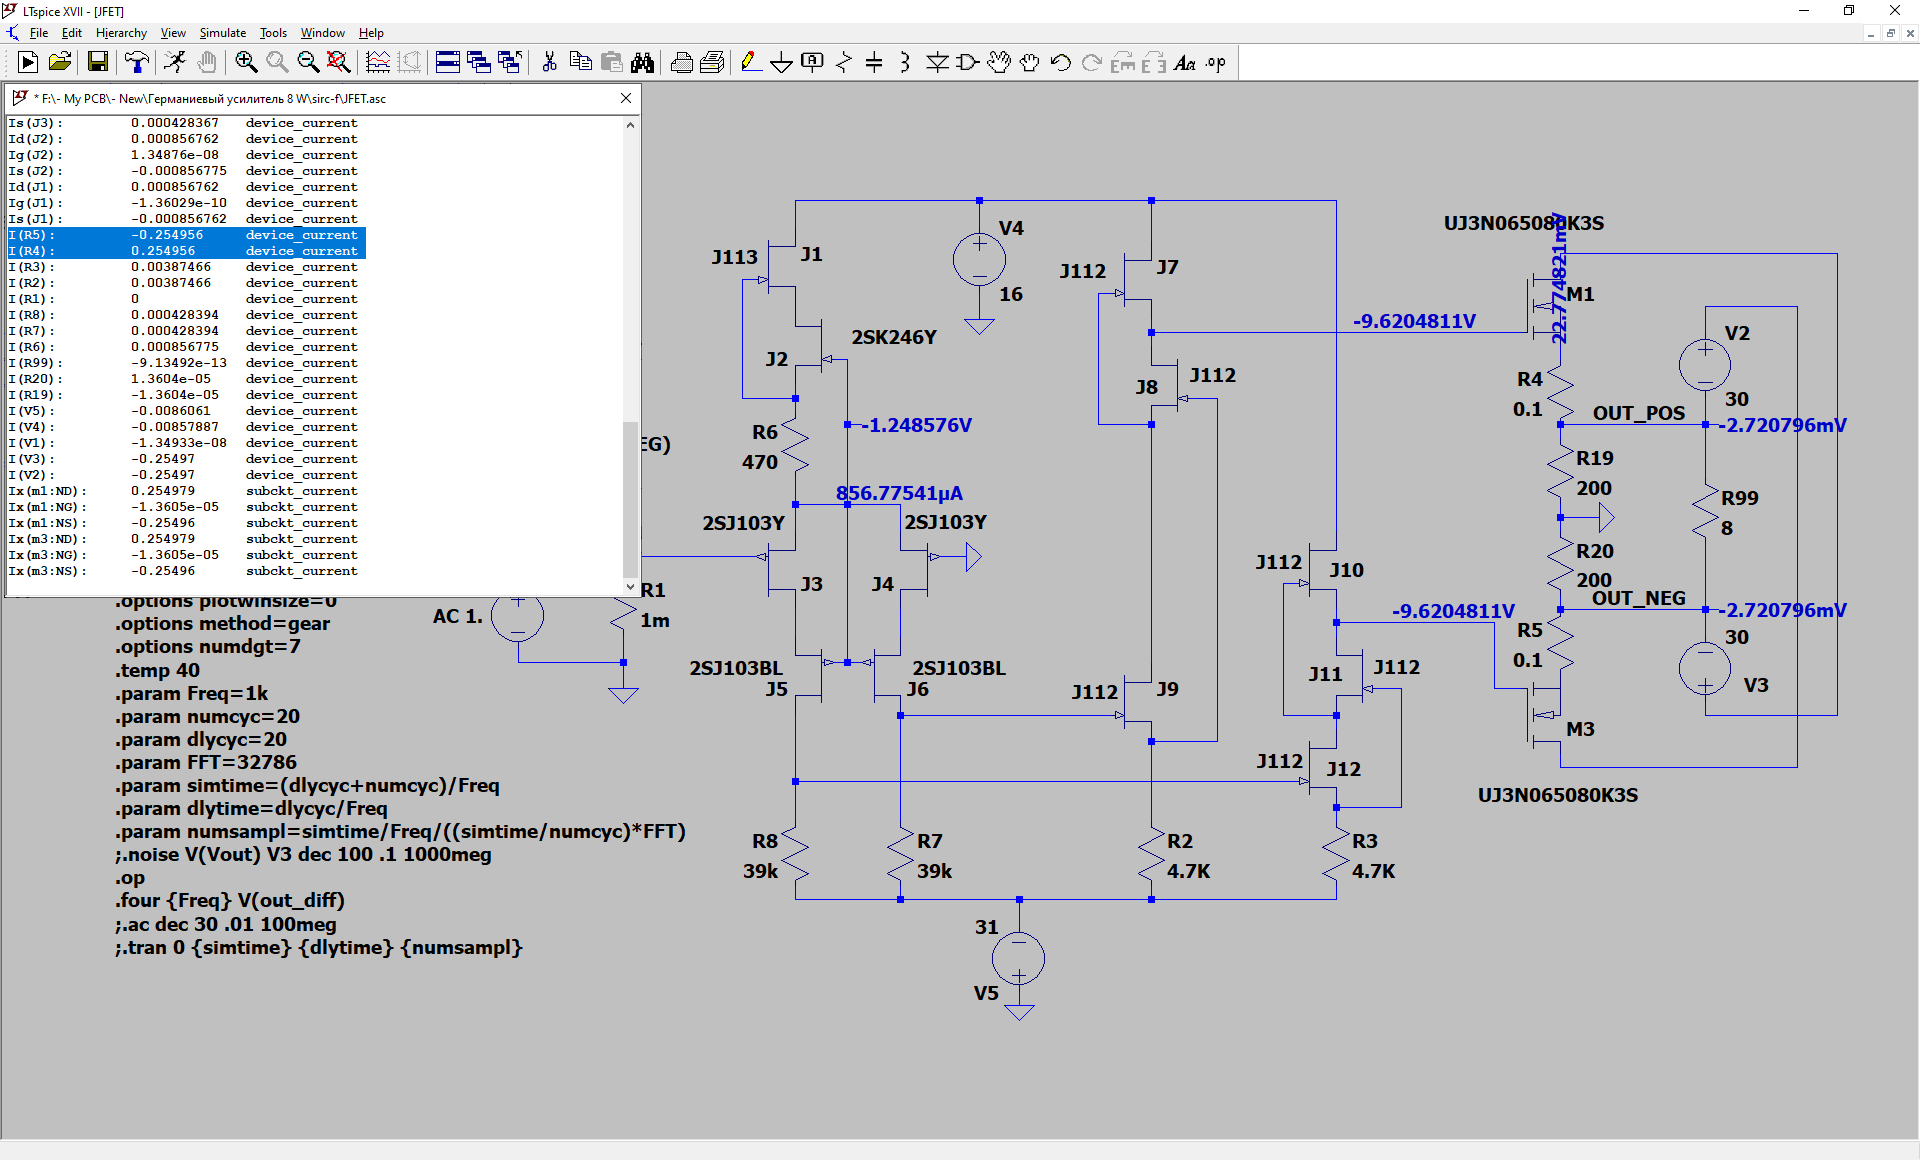
Task: Place a Ground symbol from the toolbar
Action: pos(781,62)
